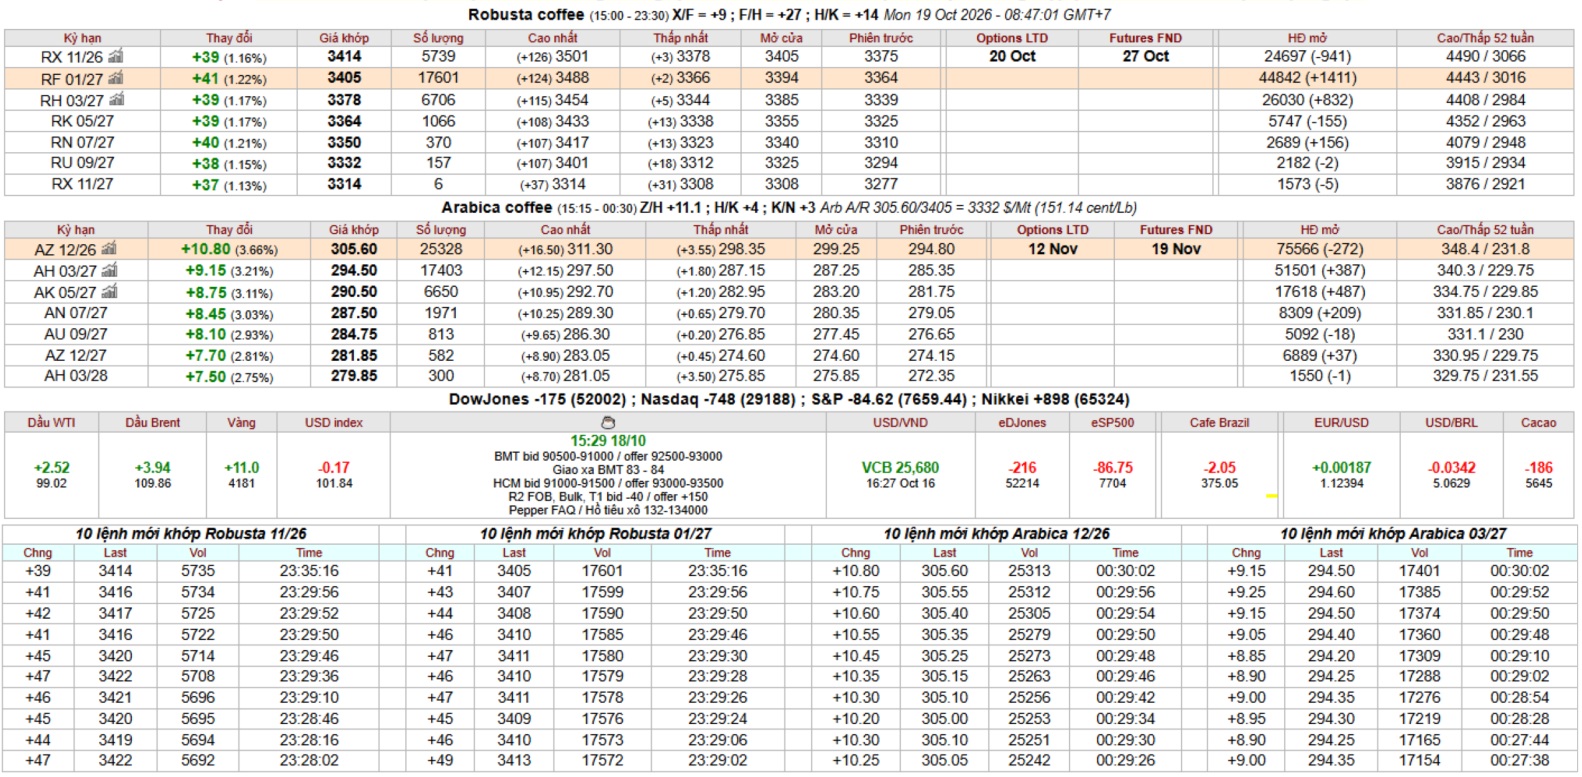Viewport: 1582px width, 777px height.
Task: Click the Pepper FAQ price line
Action: 608,510
